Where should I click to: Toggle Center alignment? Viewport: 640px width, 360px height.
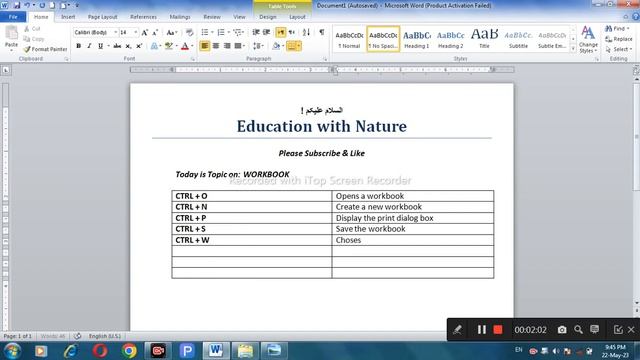pos(216,46)
